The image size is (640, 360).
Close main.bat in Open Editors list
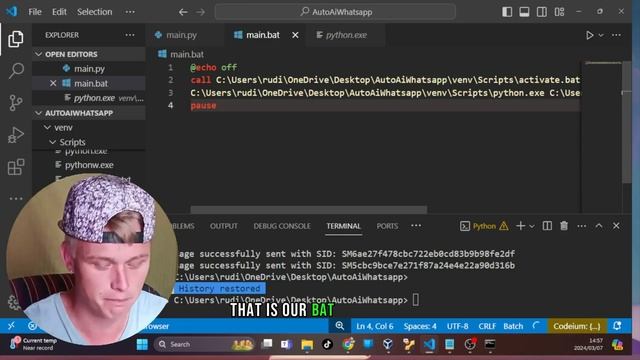(x=53, y=83)
